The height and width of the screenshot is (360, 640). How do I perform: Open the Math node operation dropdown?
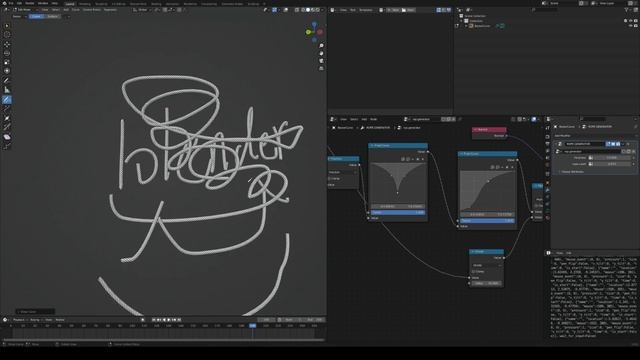[486, 265]
